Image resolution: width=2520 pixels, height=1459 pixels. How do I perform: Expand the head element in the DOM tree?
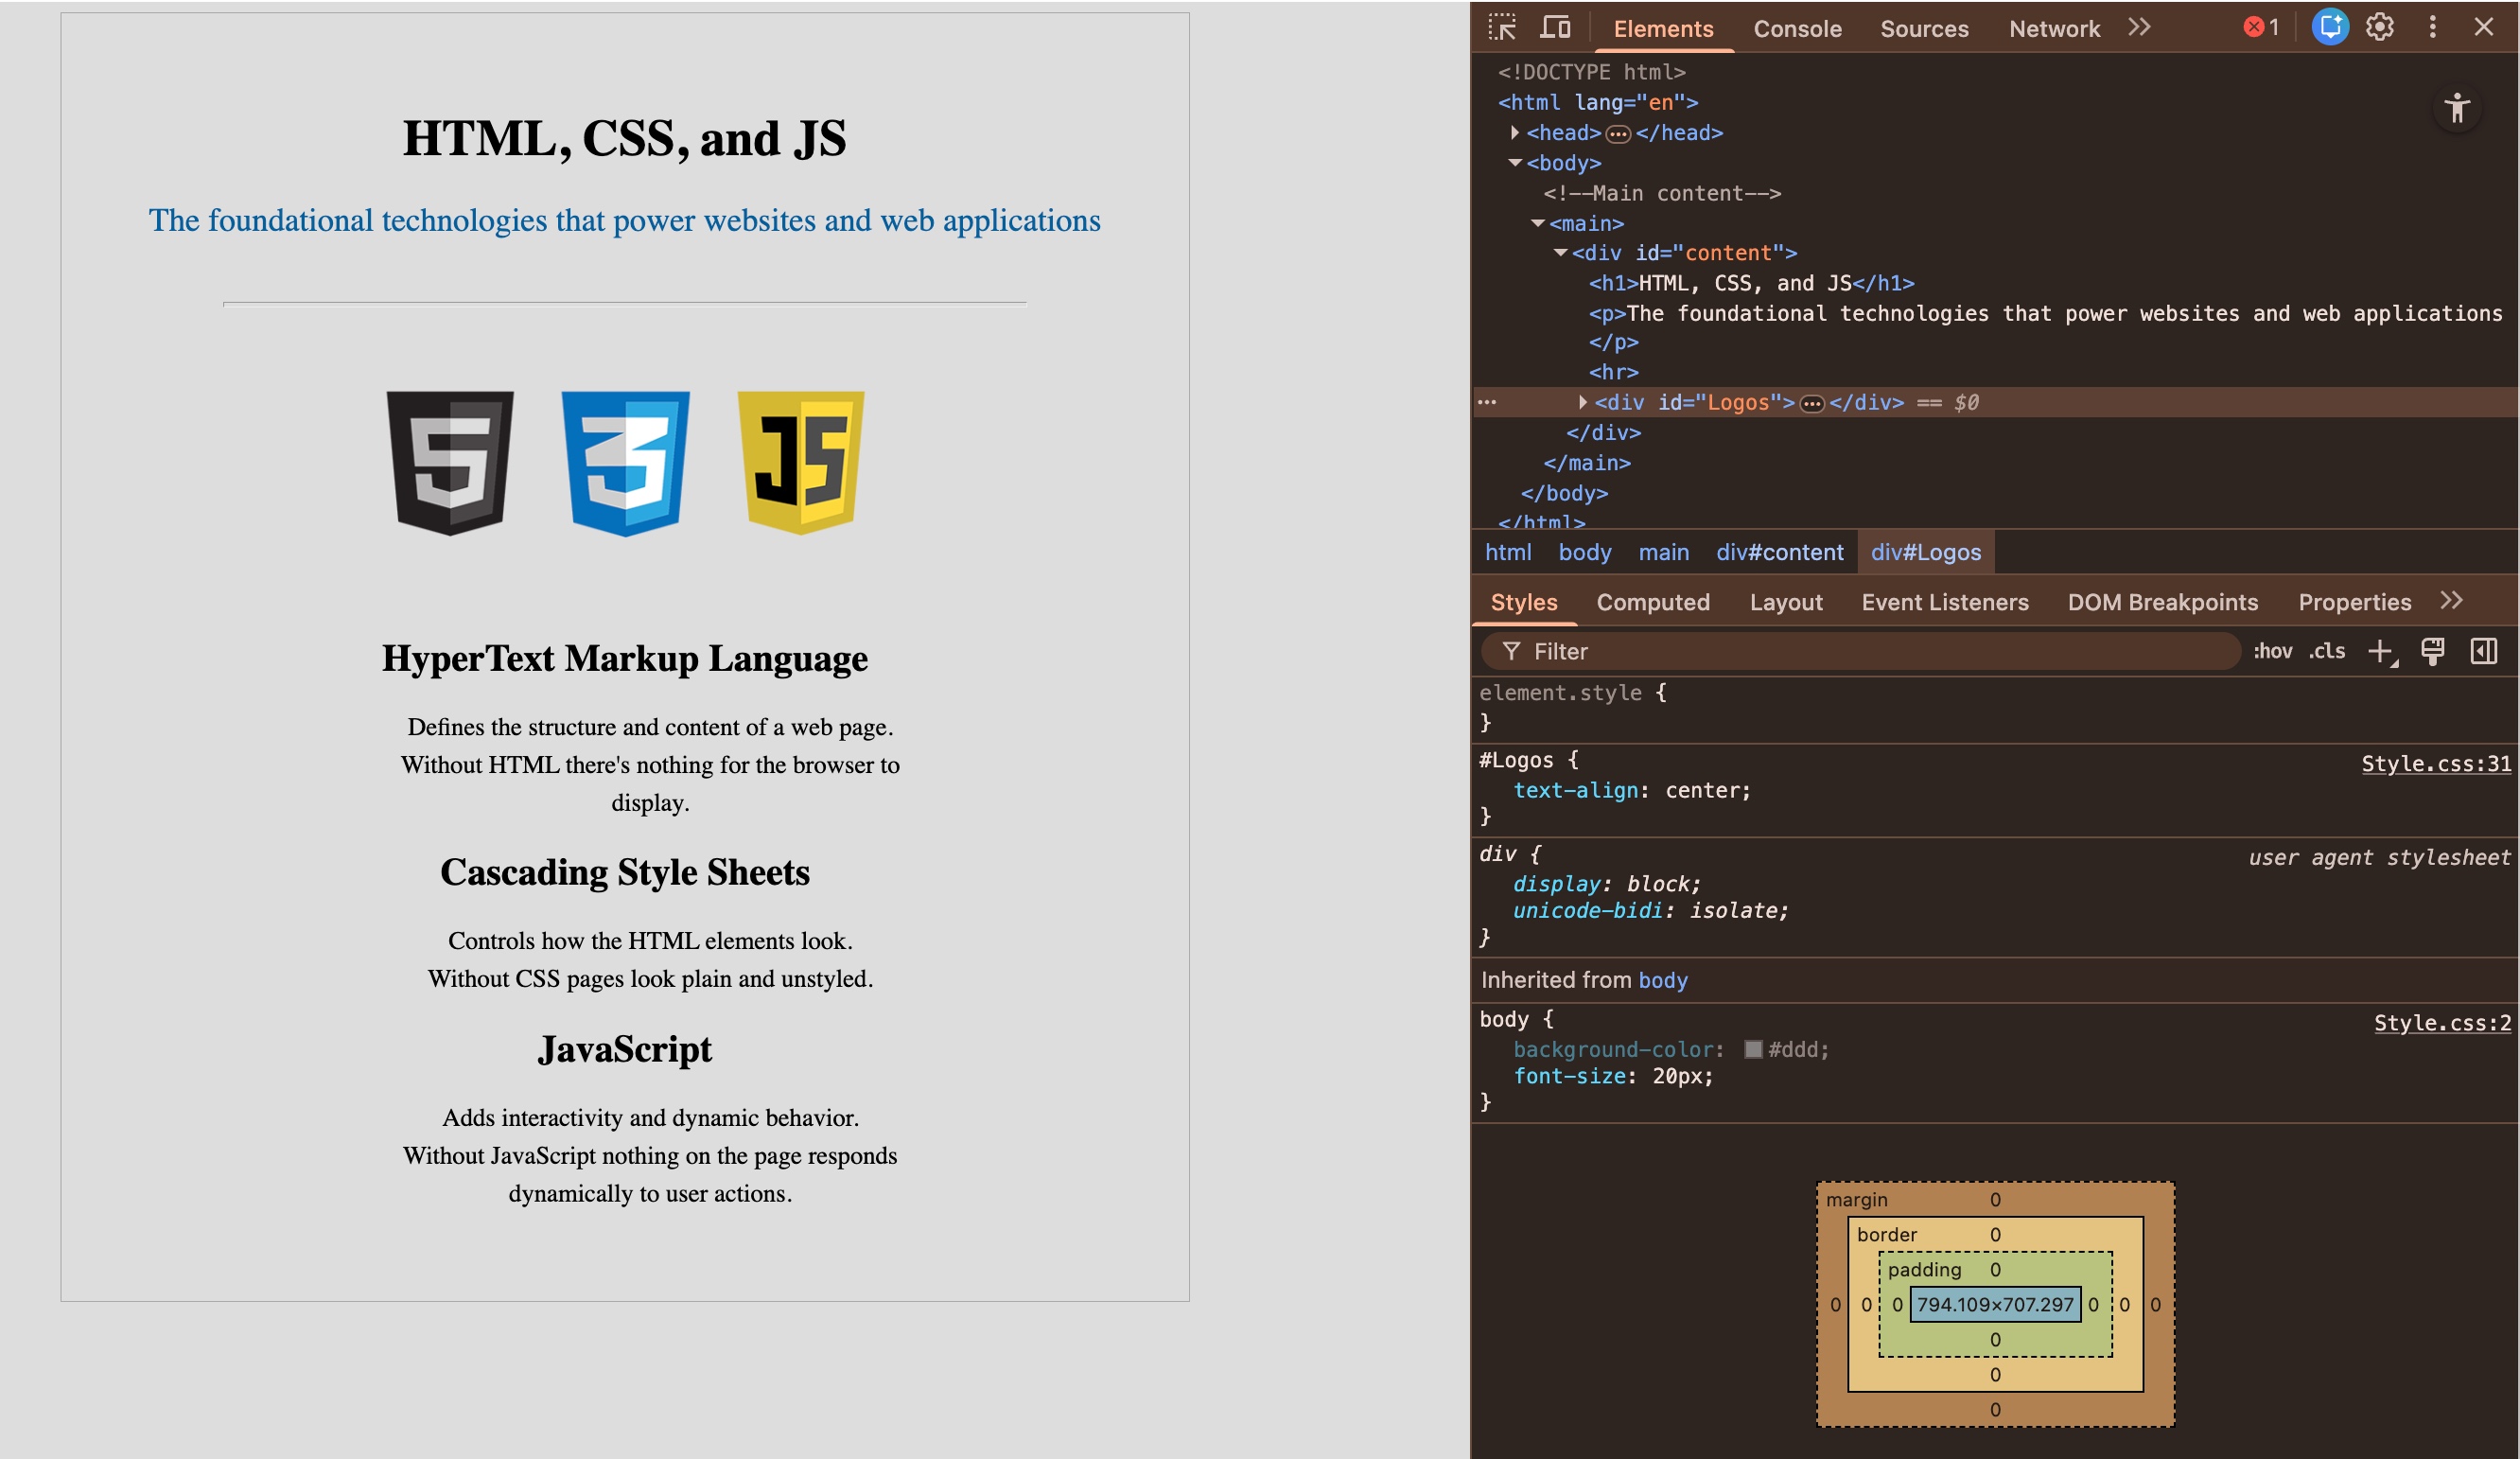click(x=1516, y=132)
